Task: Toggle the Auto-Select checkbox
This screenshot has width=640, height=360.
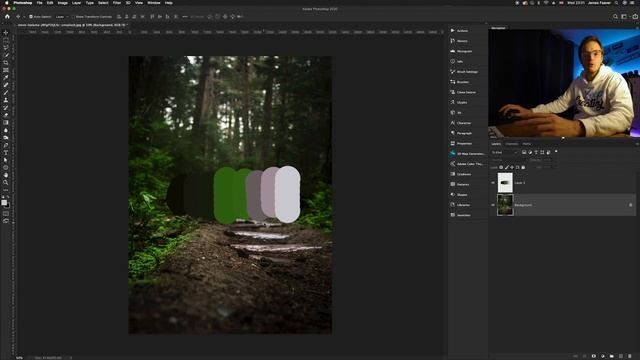Action: (31, 17)
